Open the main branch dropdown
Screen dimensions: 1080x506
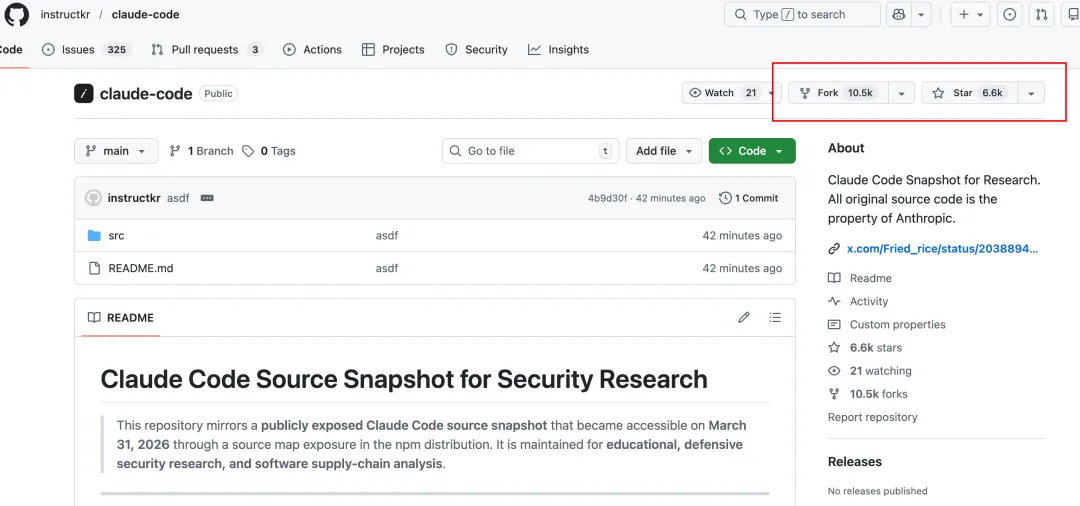pos(116,151)
